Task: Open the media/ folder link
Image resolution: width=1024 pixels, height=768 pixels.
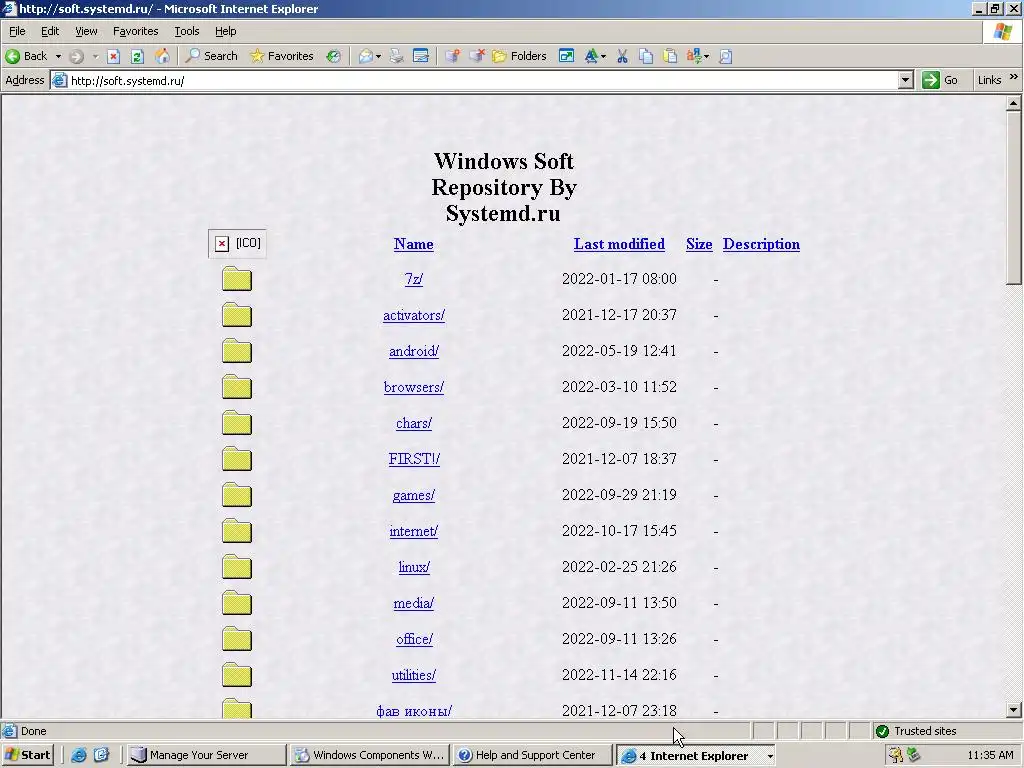Action: (x=413, y=603)
